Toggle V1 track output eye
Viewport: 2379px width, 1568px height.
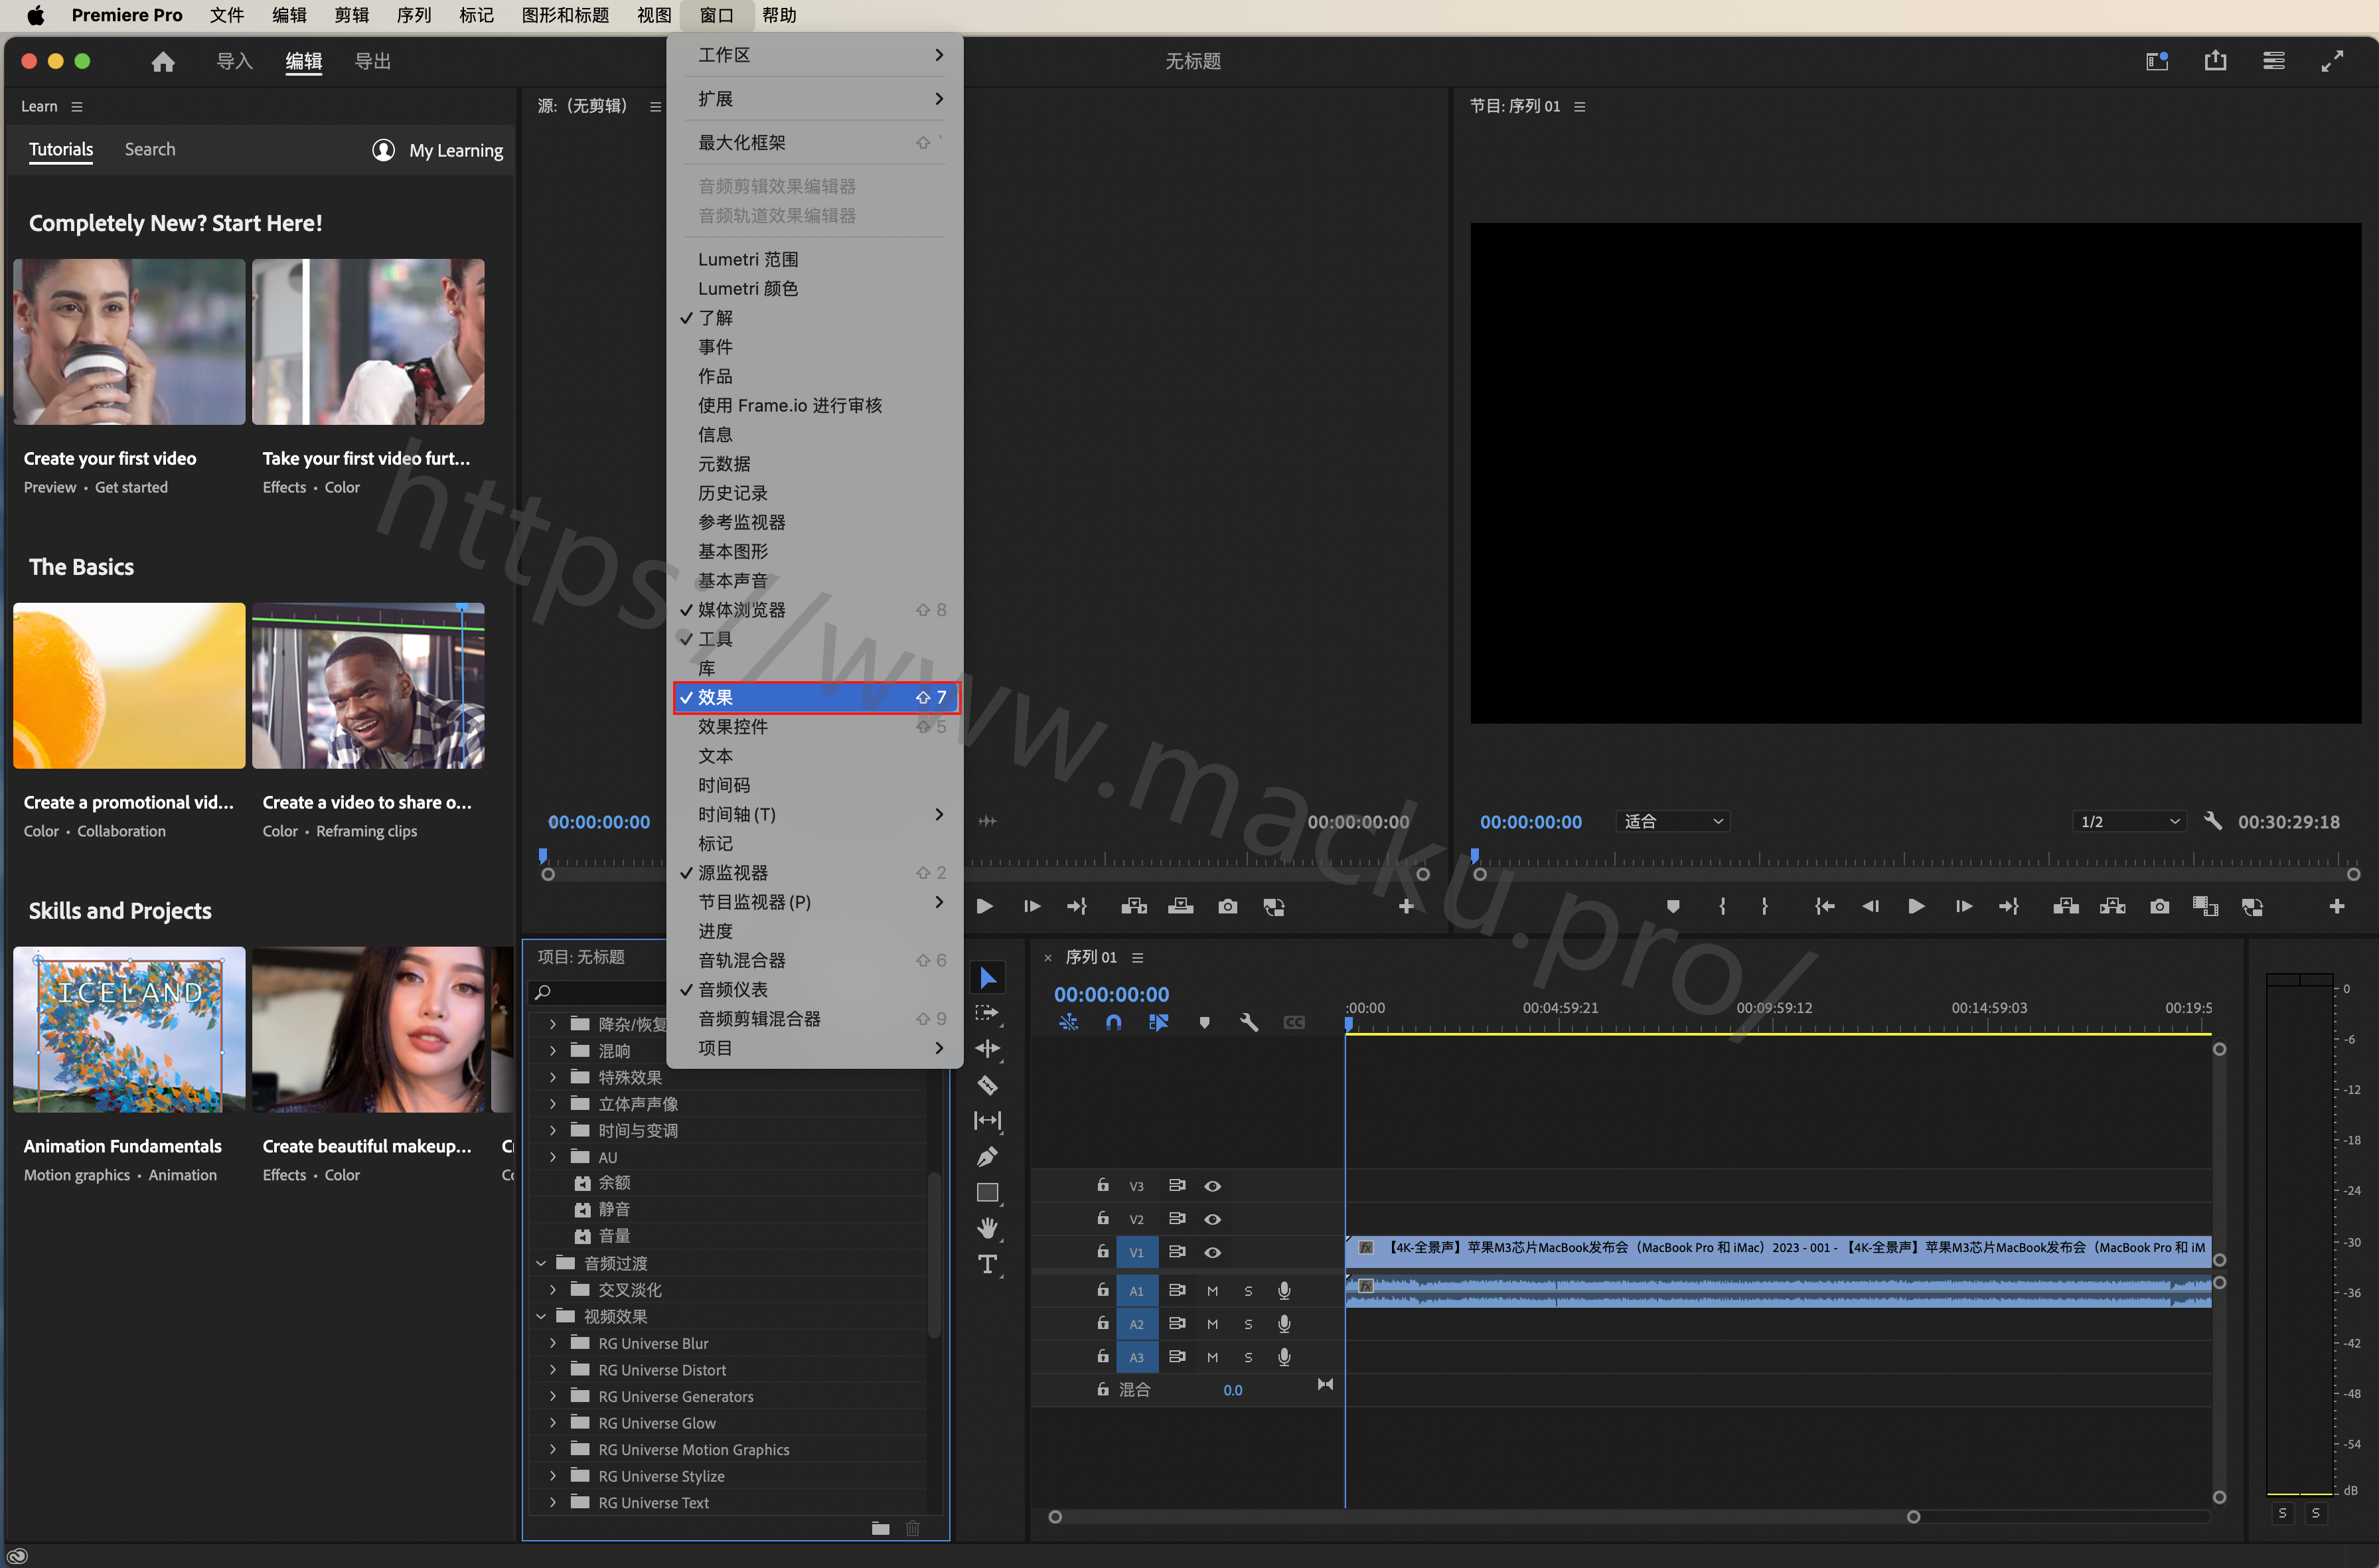point(1212,1252)
